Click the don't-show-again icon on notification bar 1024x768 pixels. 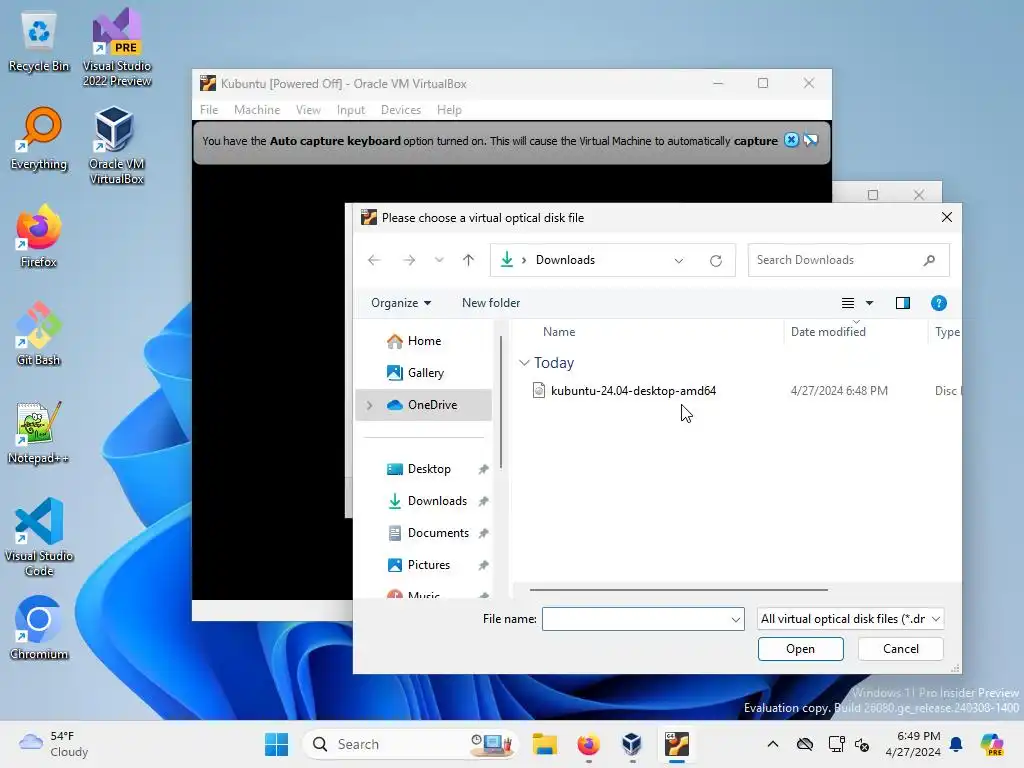point(810,140)
